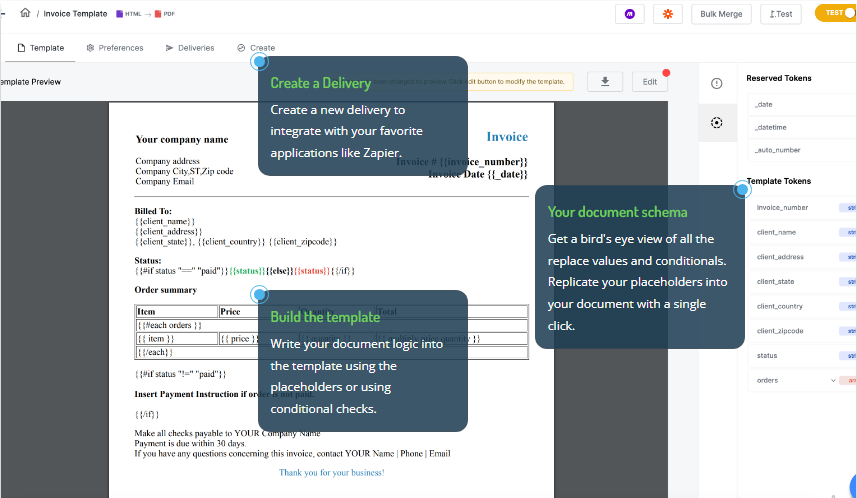Open the Deliveries tab

[x=190, y=48]
